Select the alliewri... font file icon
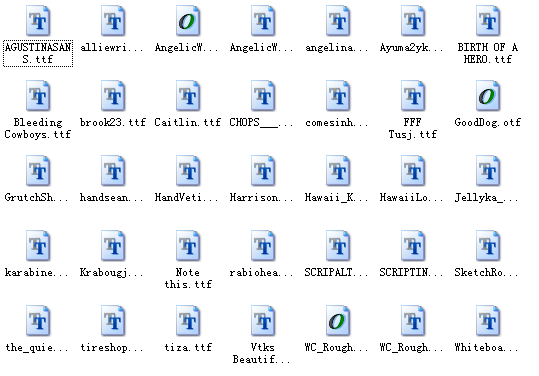539x376 pixels. click(x=113, y=21)
